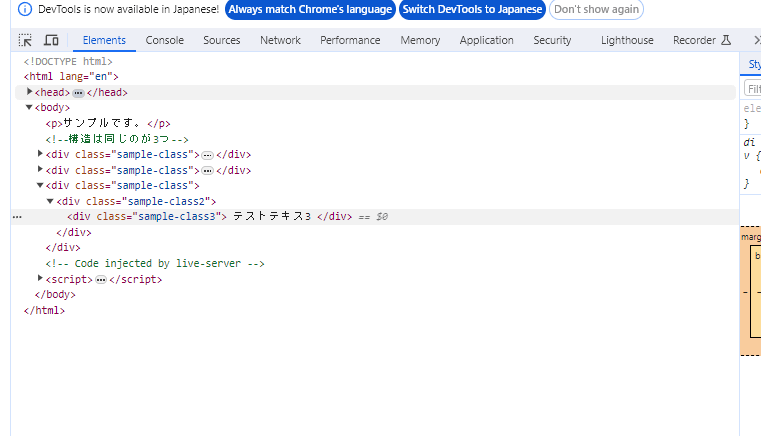Click the info icon in the language banner
This screenshot has width=761, height=436.
tap(25, 9)
